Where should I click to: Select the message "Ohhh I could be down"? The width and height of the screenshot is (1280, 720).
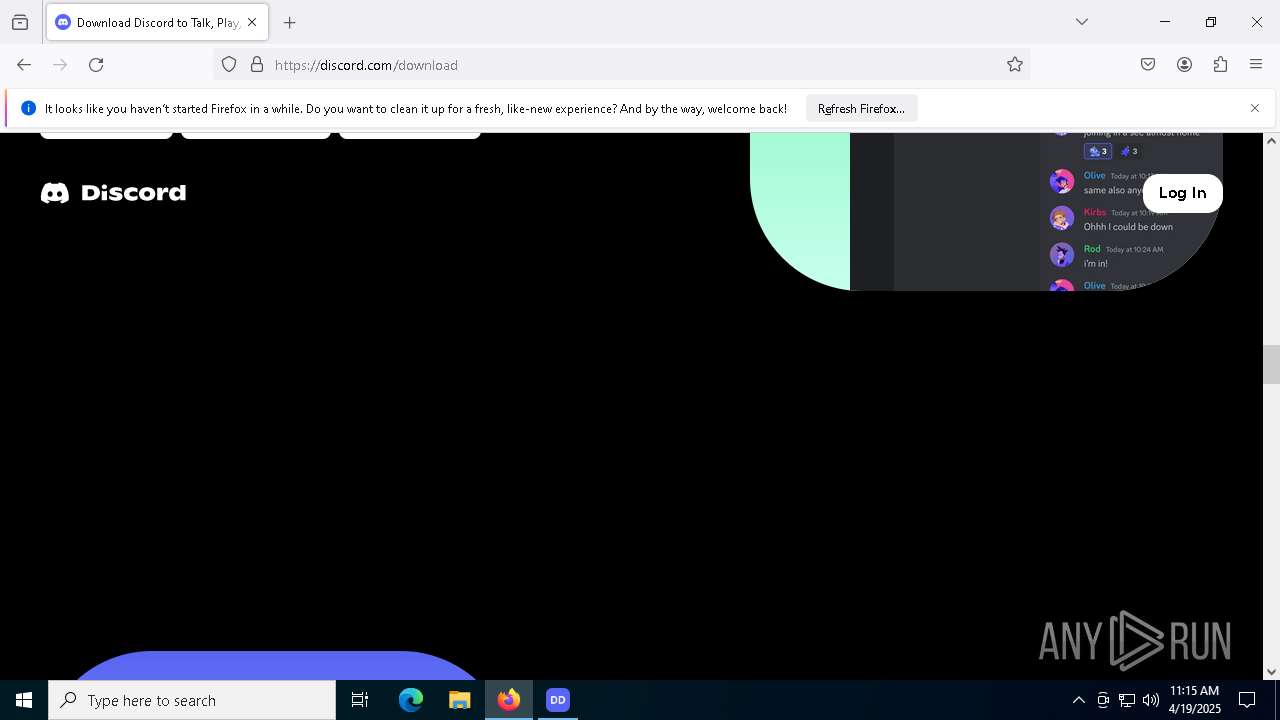coord(1128,227)
